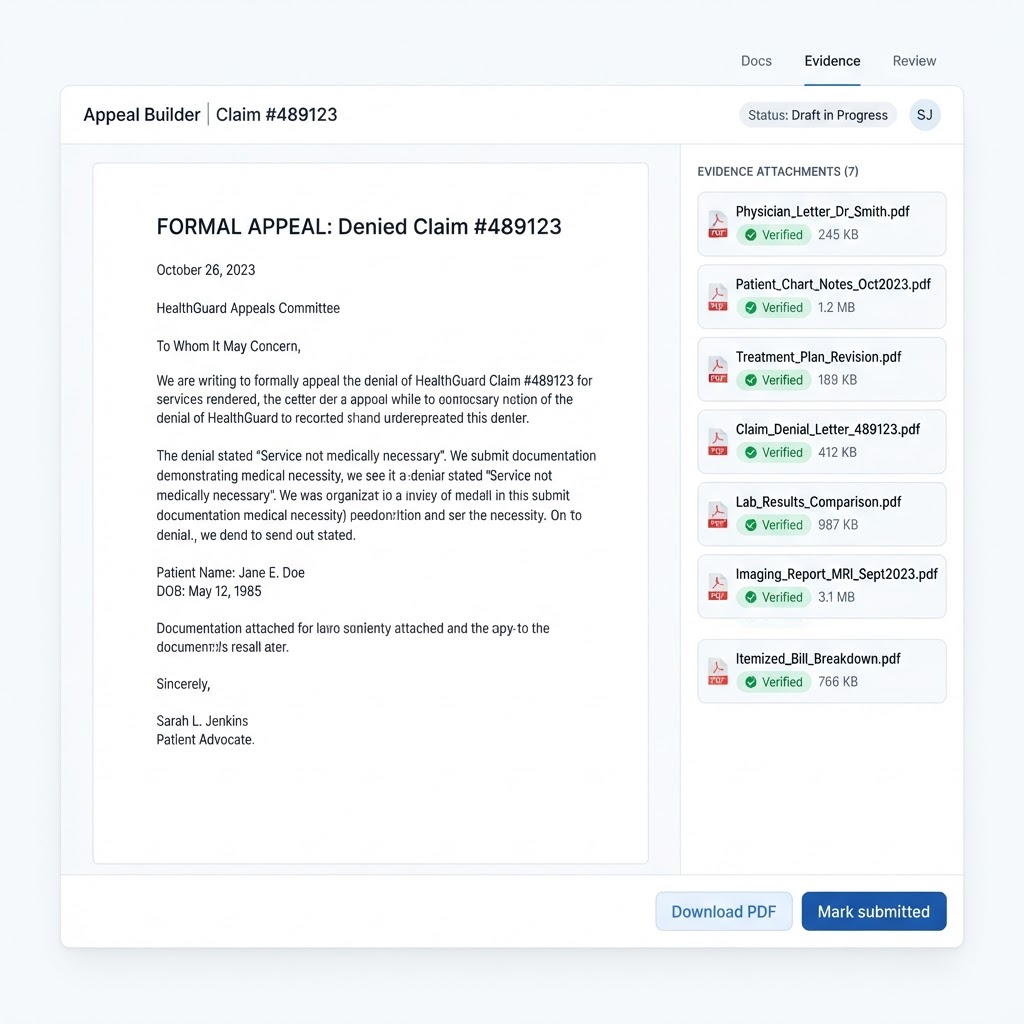Click Verified badge on Physician_Letter_Dr_Smith.pdf
The height and width of the screenshot is (1024, 1024).
point(774,234)
